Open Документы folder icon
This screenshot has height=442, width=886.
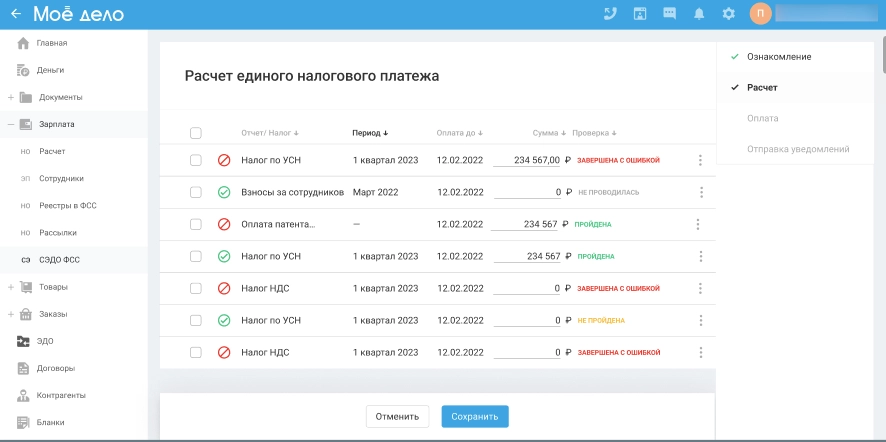[25, 97]
